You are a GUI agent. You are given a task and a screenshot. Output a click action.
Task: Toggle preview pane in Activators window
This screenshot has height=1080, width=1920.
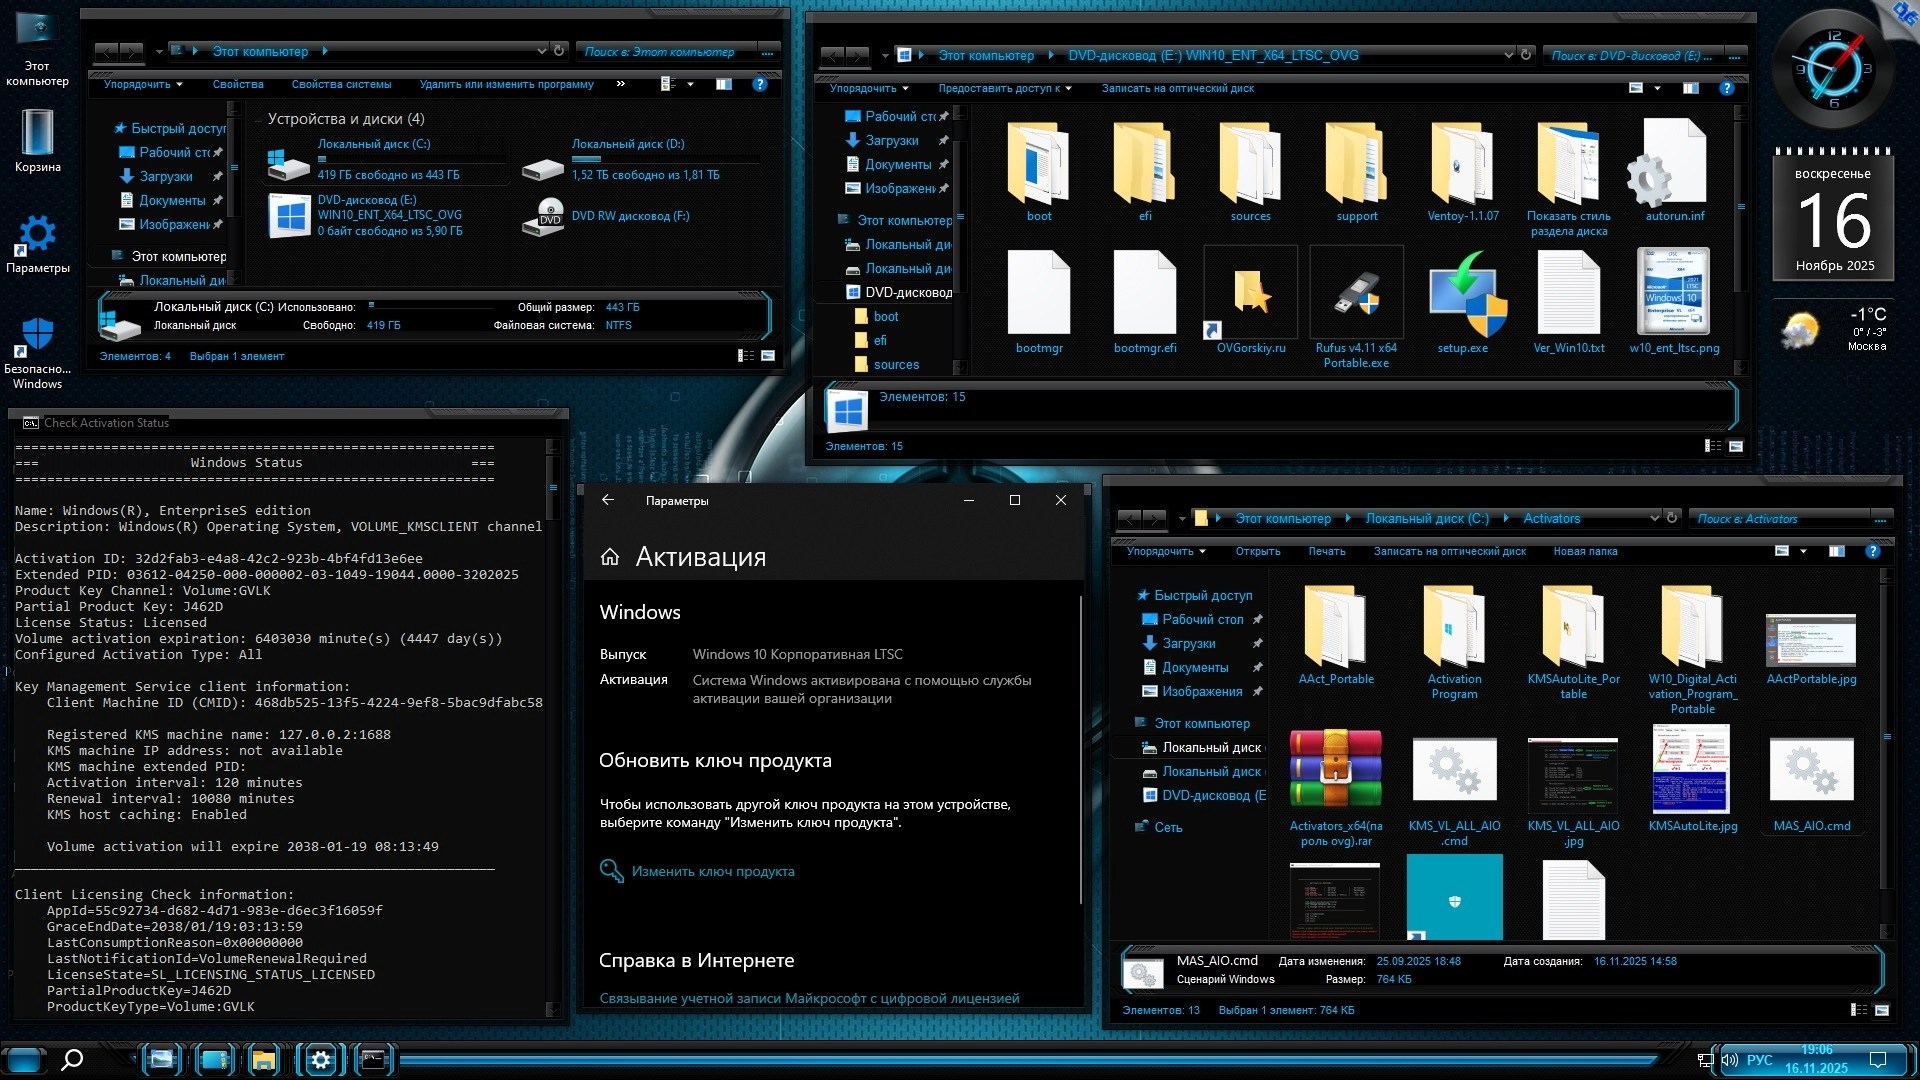pyautogui.click(x=1837, y=551)
